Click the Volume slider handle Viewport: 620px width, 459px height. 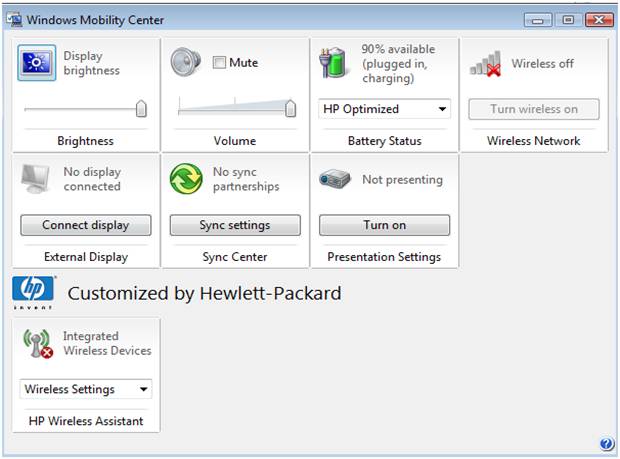290,108
